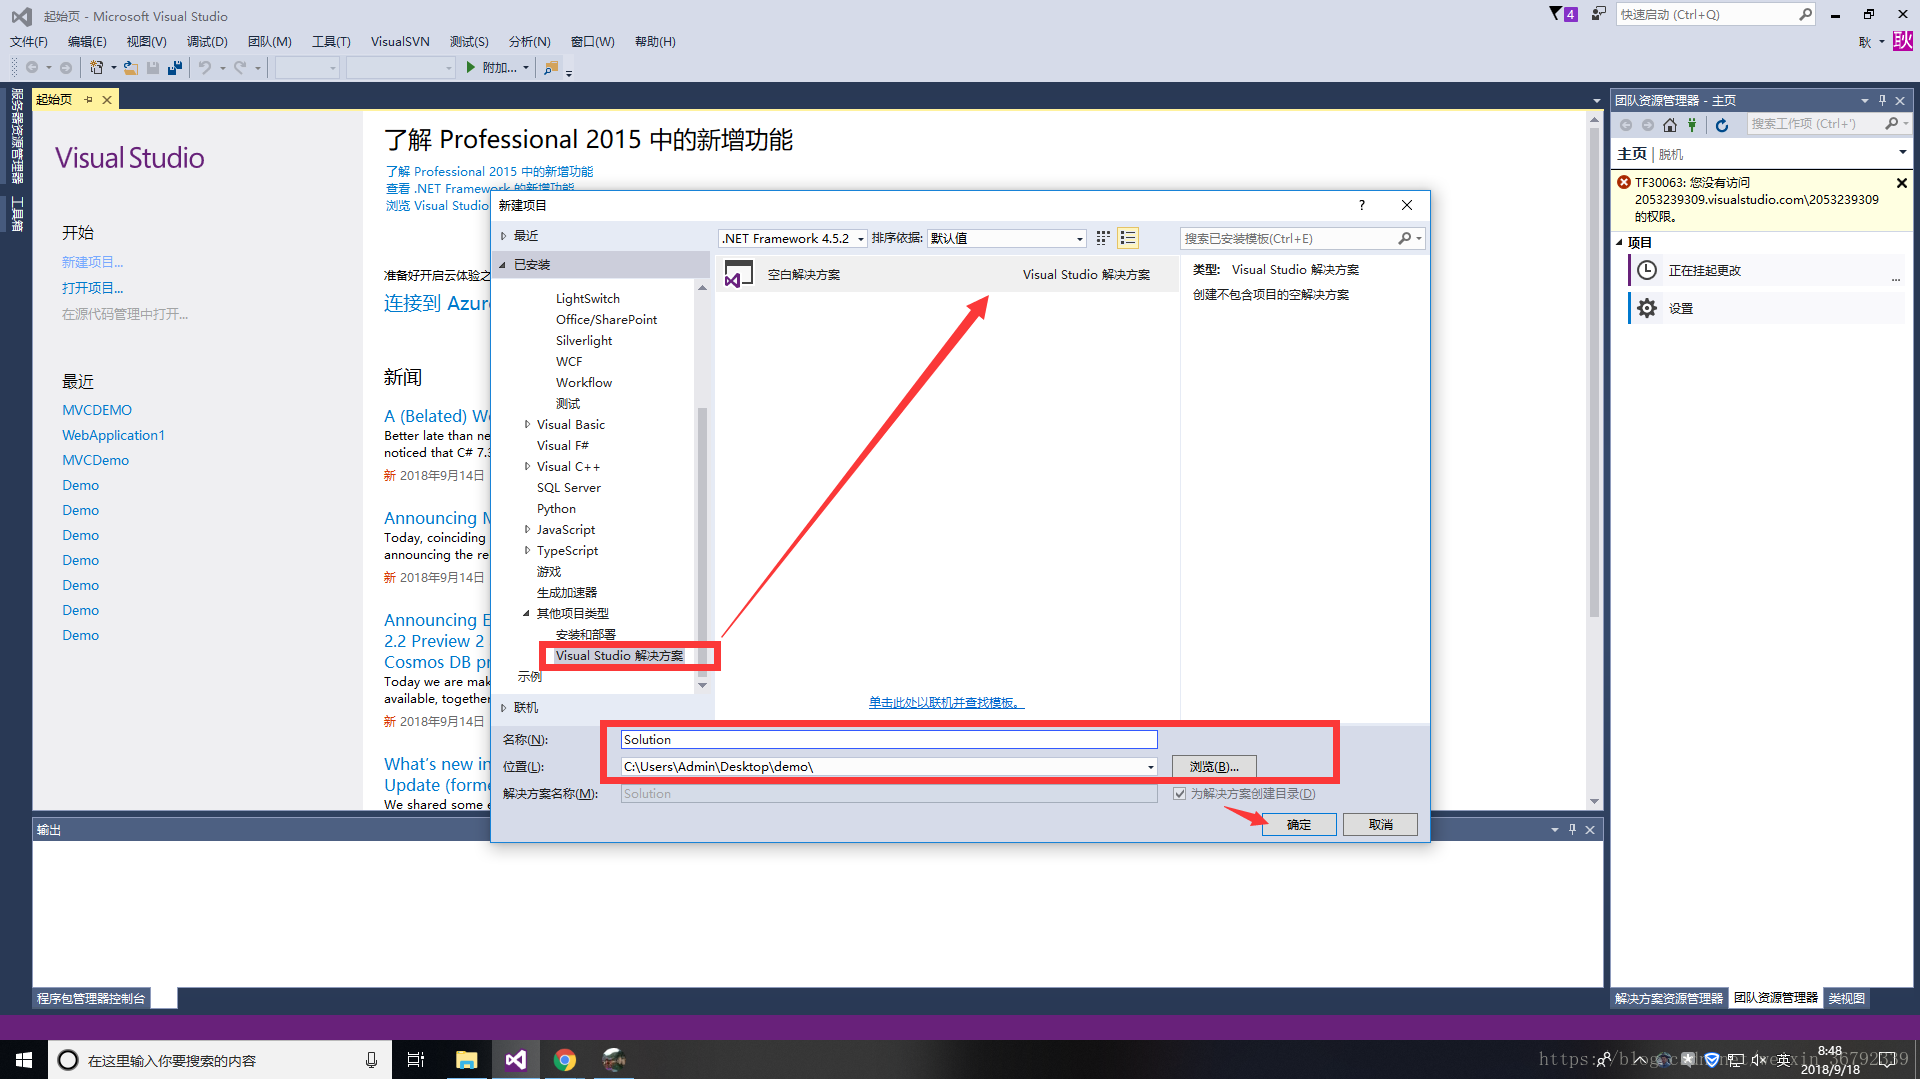Expand the Visual C++ tree node
Viewport: 1920px width, 1079px height.
(527, 467)
